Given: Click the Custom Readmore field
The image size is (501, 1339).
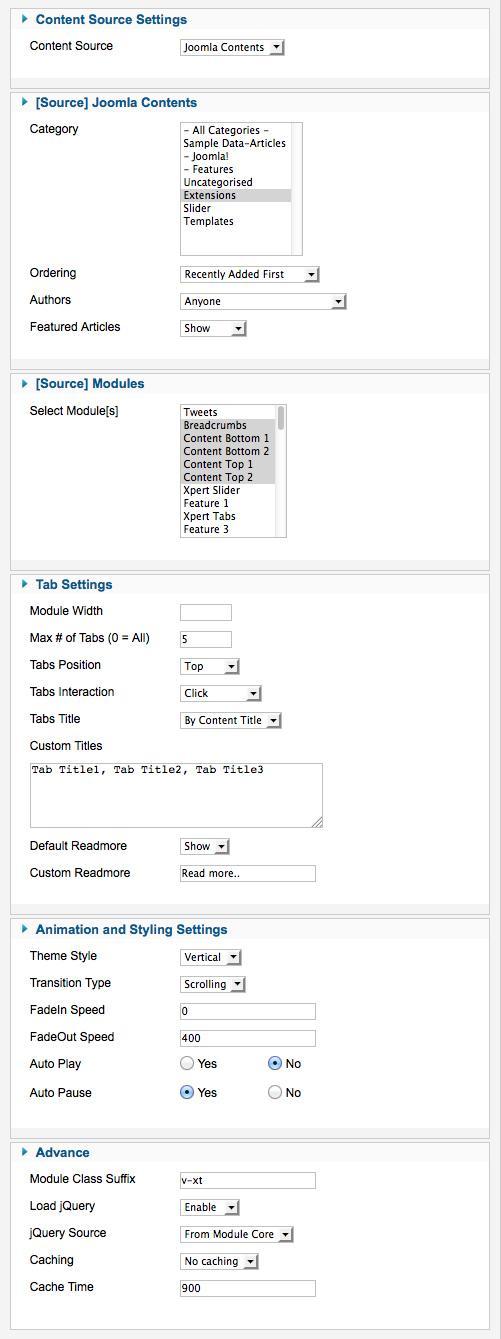Looking at the screenshot, I should (x=247, y=873).
